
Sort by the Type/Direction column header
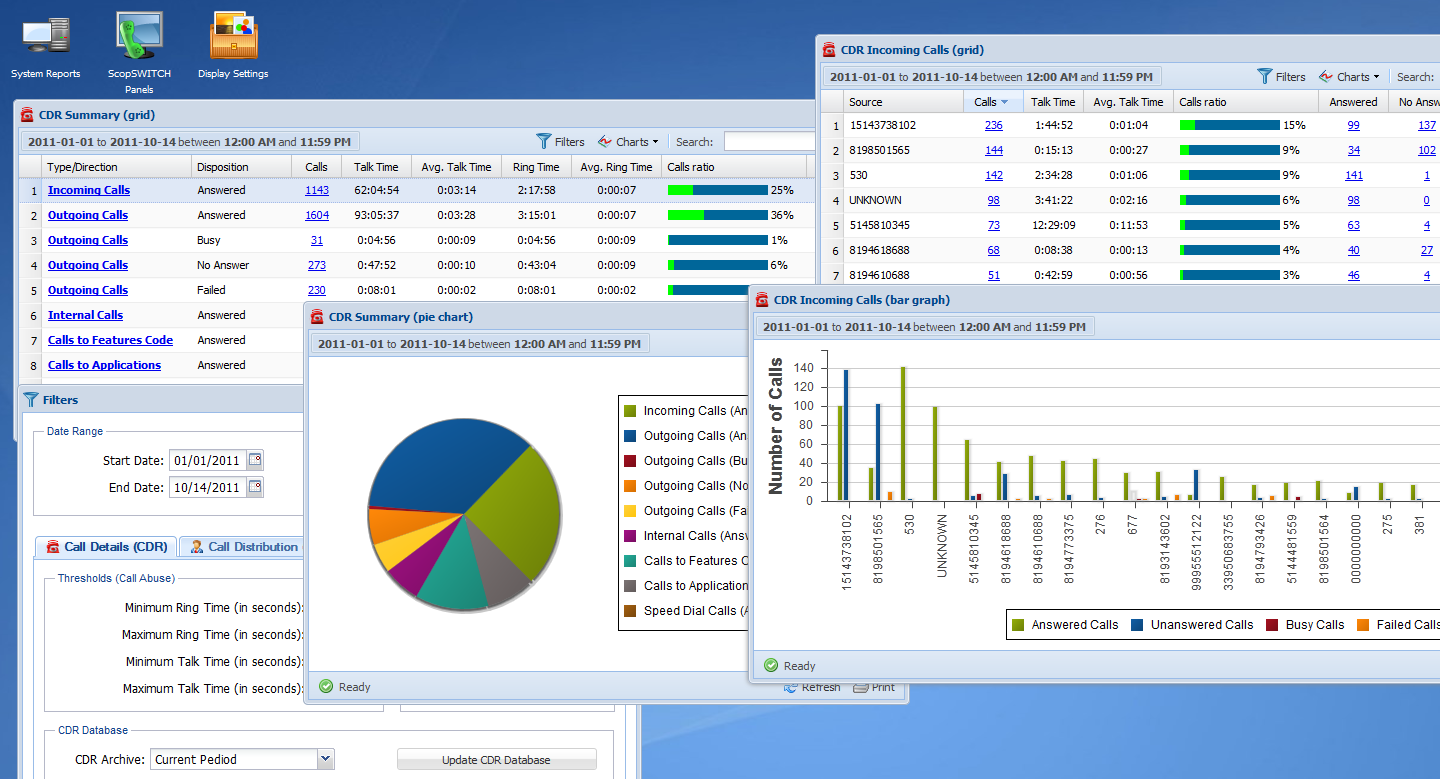click(x=117, y=167)
